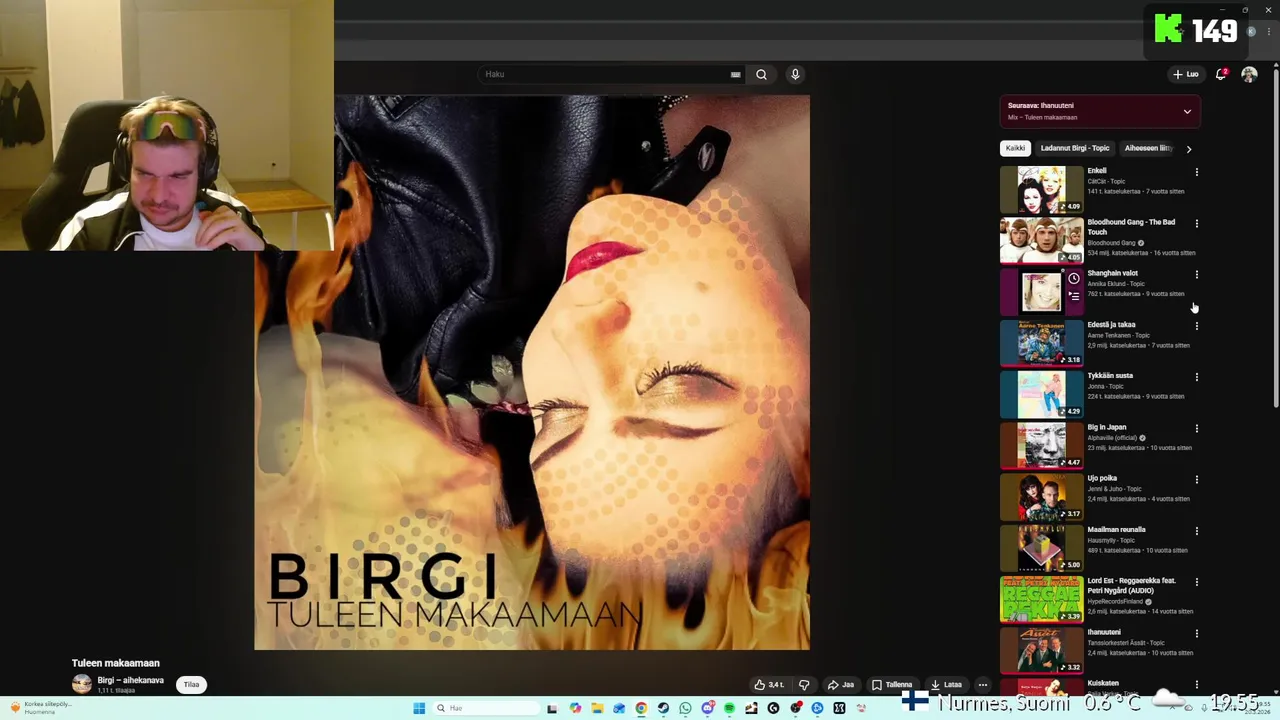The width and height of the screenshot is (1280, 720).
Task: Open the account avatar menu
Action: click(1249, 74)
